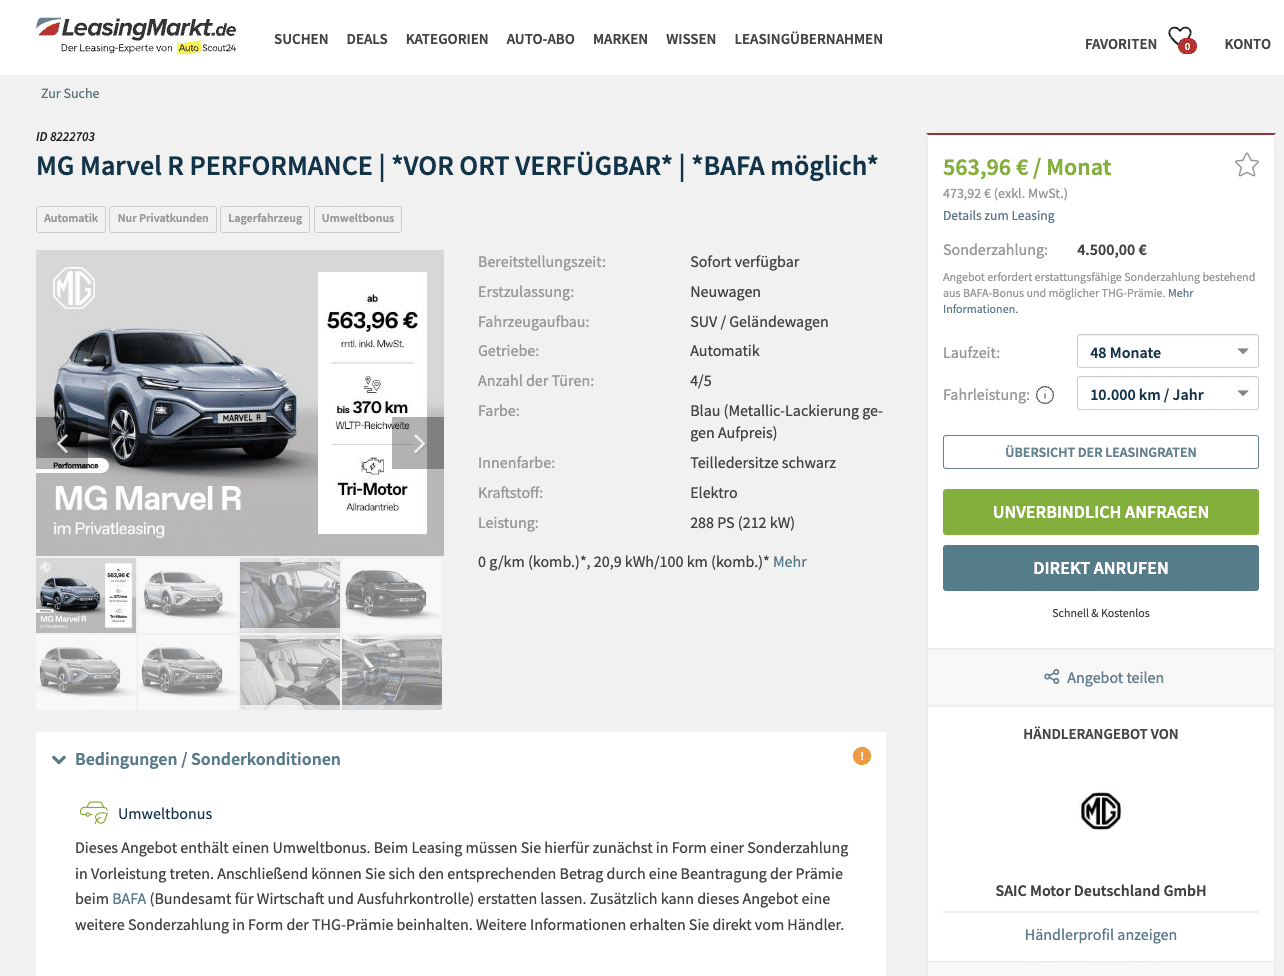Image resolution: width=1284 pixels, height=976 pixels.
Task: Select first thumbnail with price banner
Action: coord(86,595)
